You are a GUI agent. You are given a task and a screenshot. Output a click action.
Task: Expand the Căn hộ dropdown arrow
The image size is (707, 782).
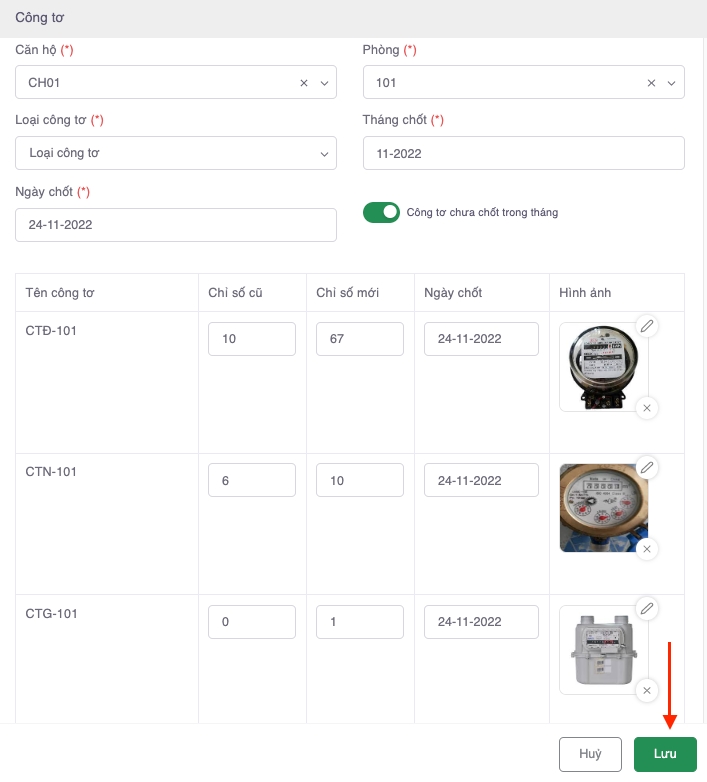coord(324,83)
